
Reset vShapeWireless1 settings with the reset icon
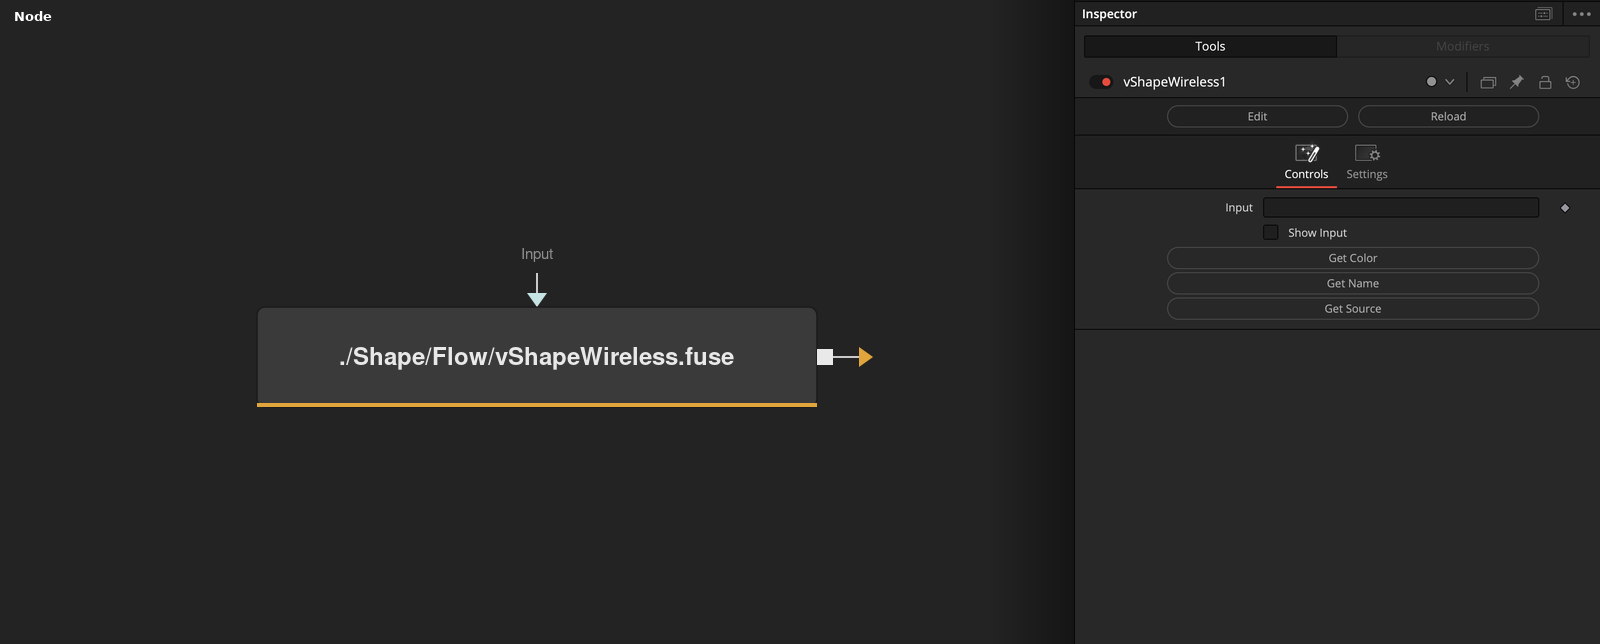1573,82
